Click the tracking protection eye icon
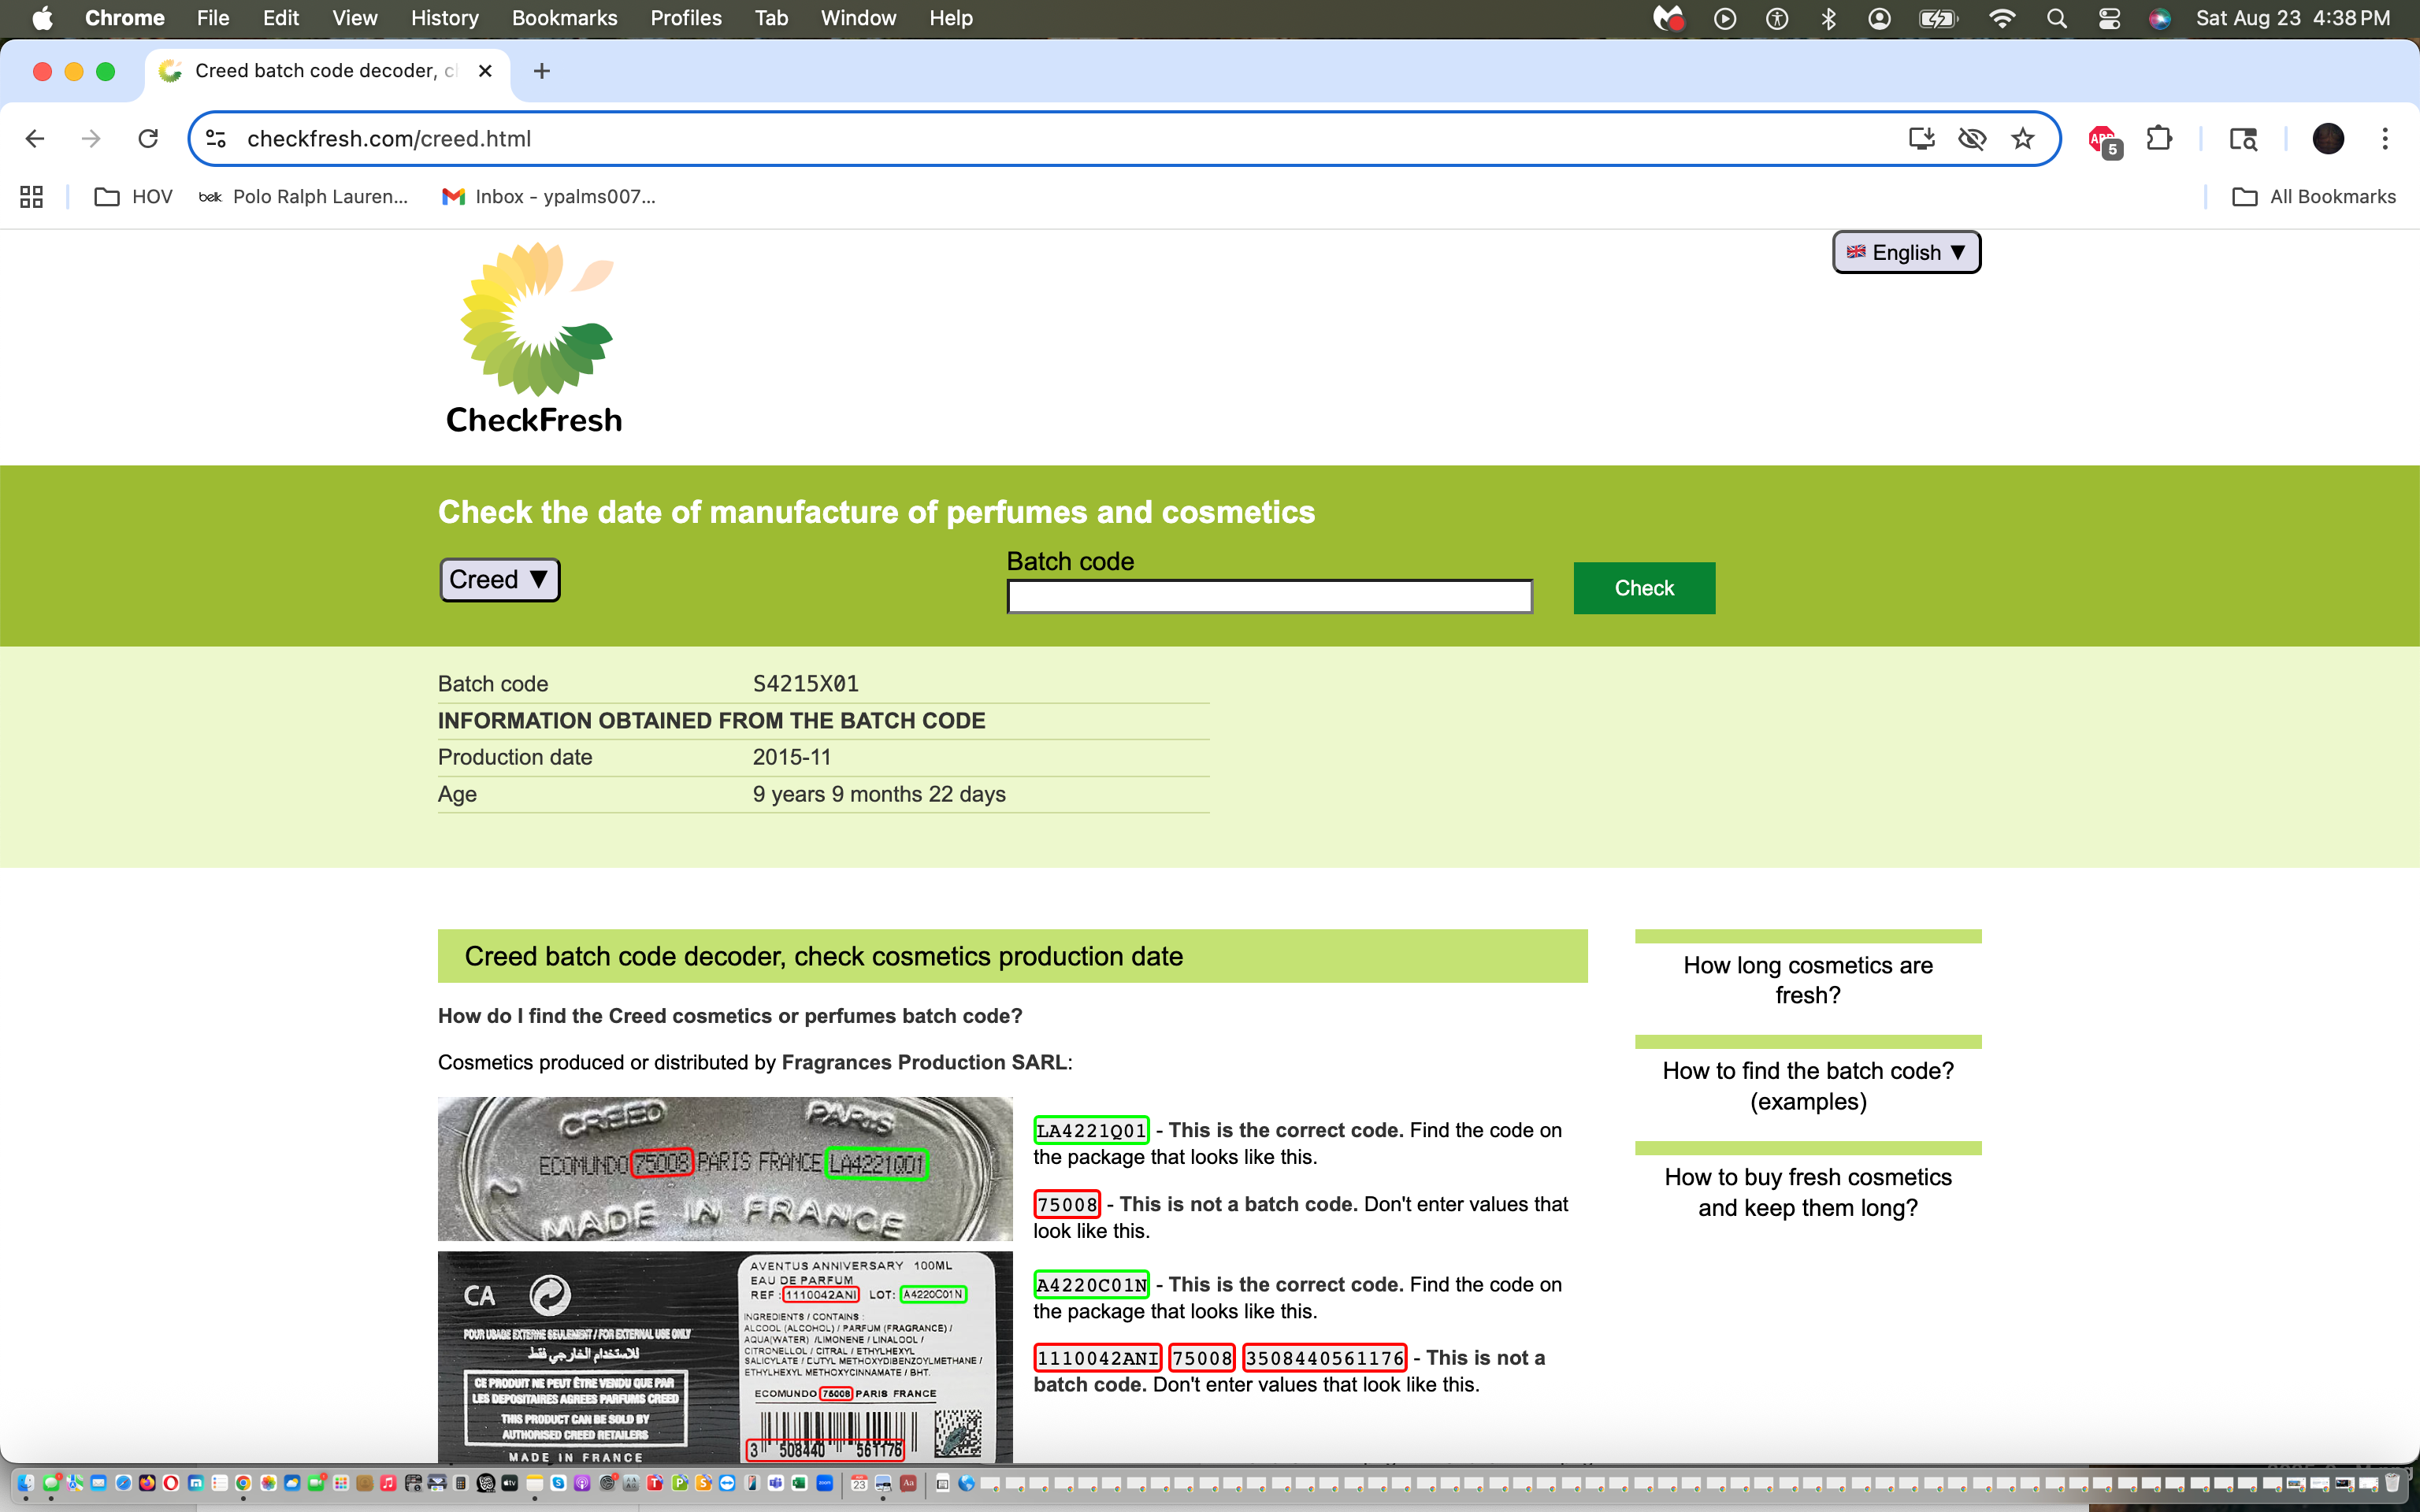Image resolution: width=2420 pixels, height=1512 pixels. click(1972, 139)
